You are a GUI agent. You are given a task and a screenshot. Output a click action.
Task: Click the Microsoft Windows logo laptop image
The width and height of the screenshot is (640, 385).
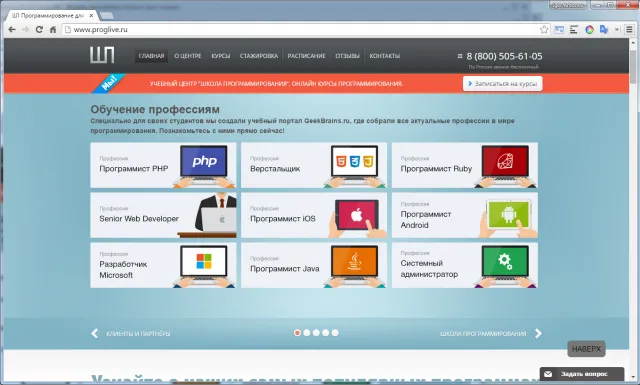tap(204, 266)
